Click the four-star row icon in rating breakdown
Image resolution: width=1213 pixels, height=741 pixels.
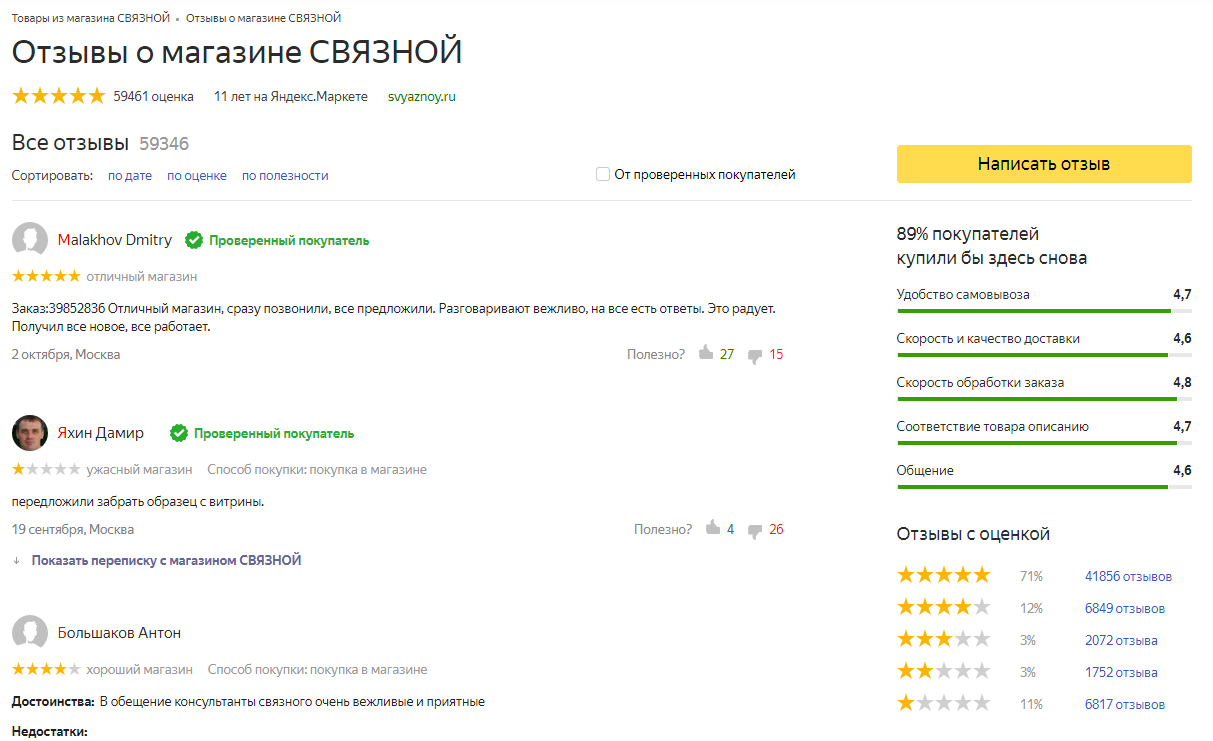[x=943, y=607]
